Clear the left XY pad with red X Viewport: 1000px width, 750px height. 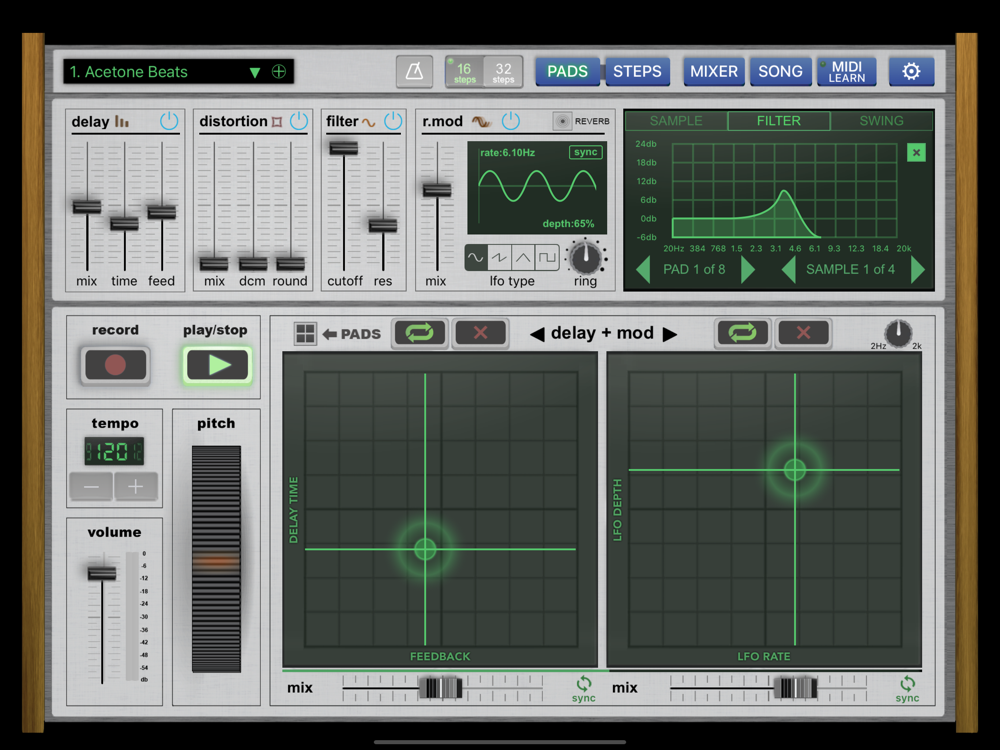(480, 333)
